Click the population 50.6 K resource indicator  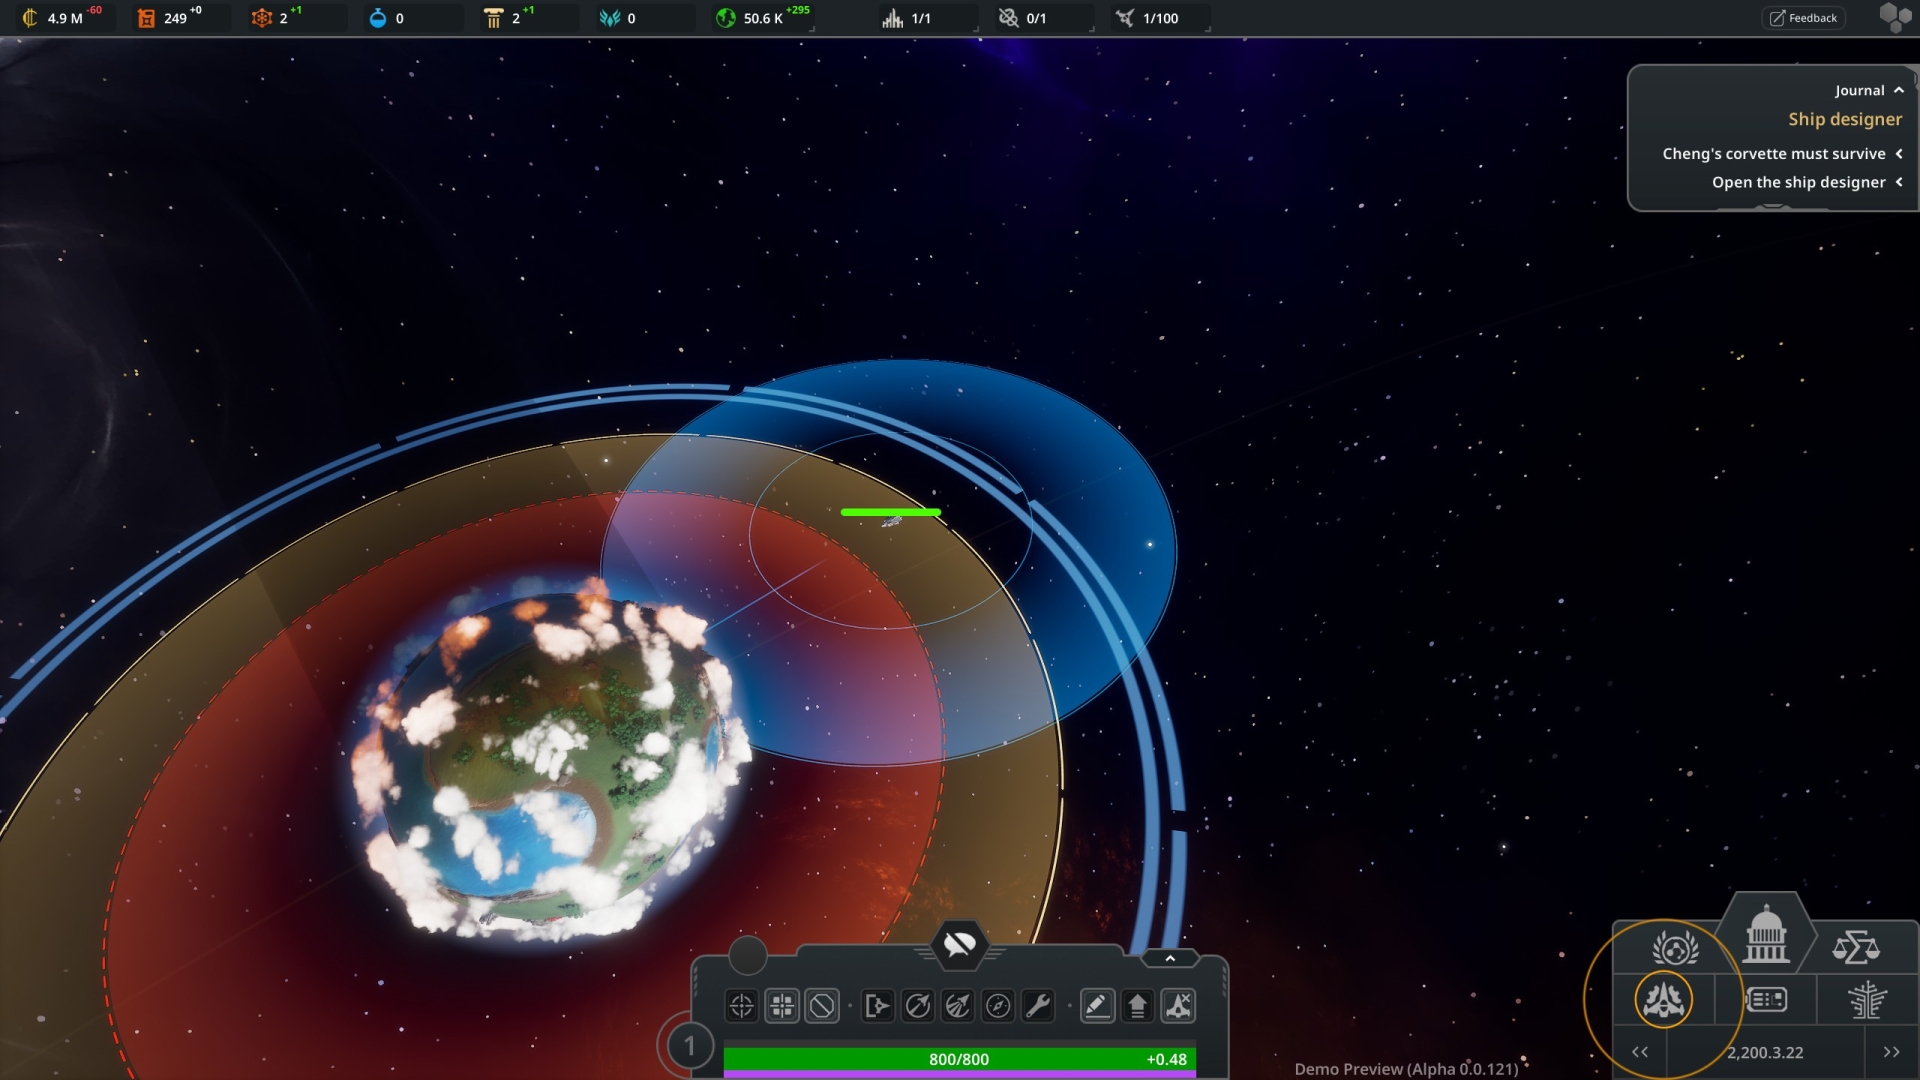(762, 18)
